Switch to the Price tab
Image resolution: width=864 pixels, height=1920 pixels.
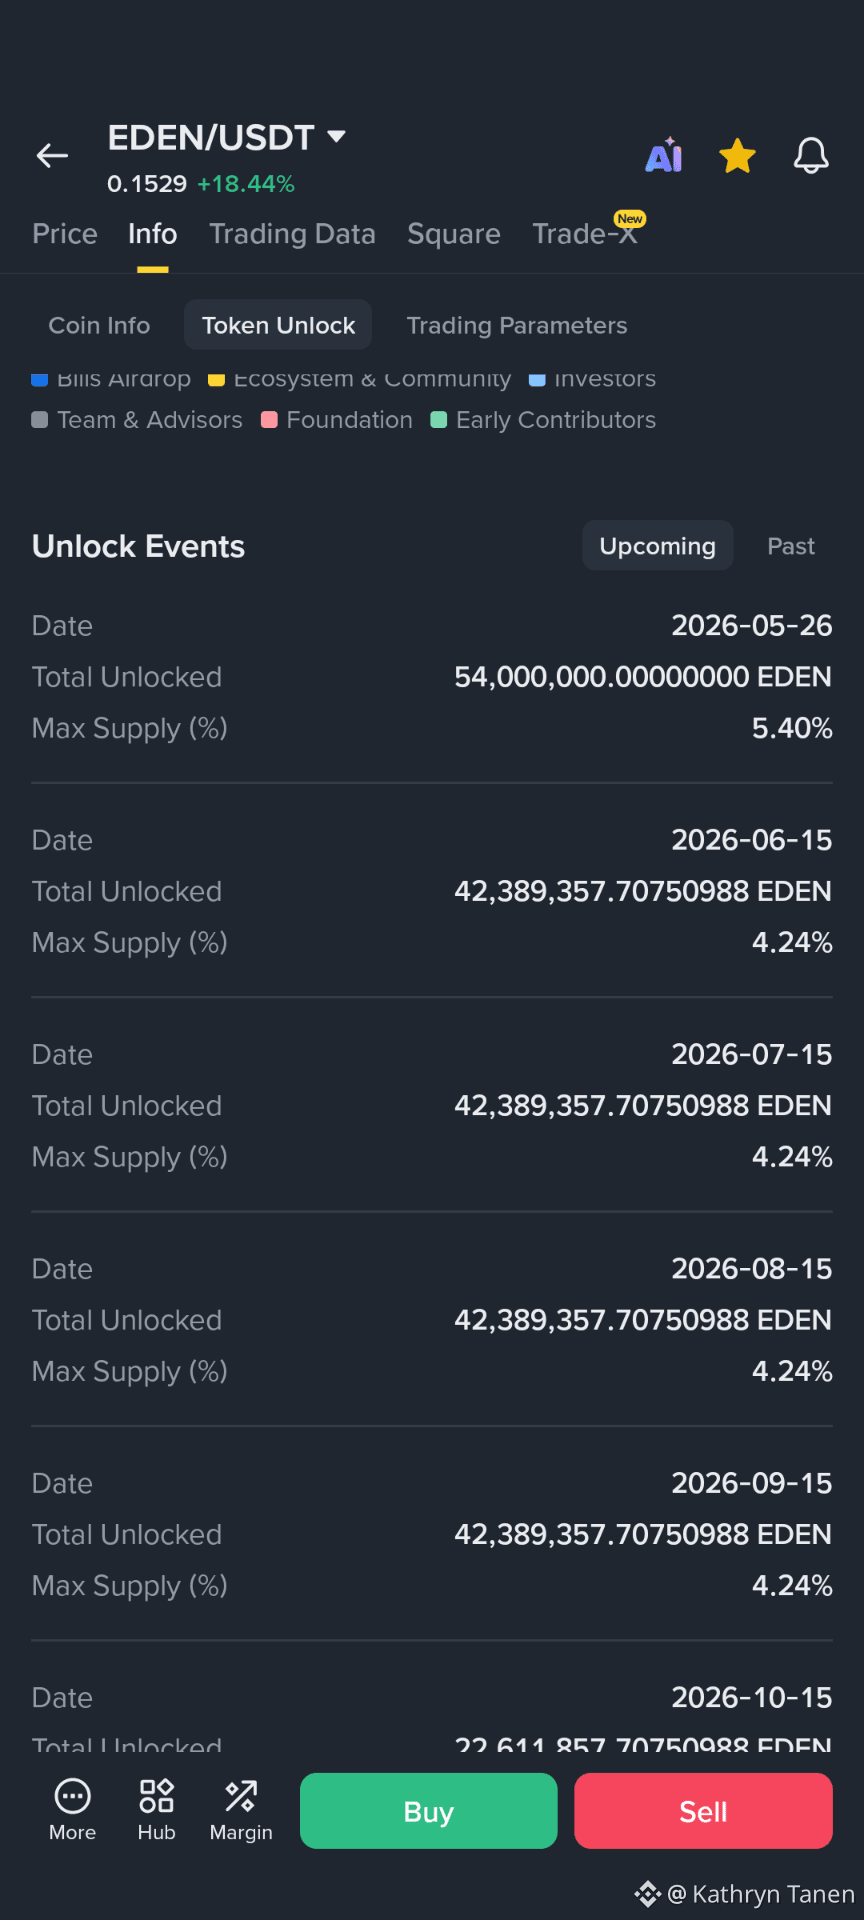click(x=65, y=234)
